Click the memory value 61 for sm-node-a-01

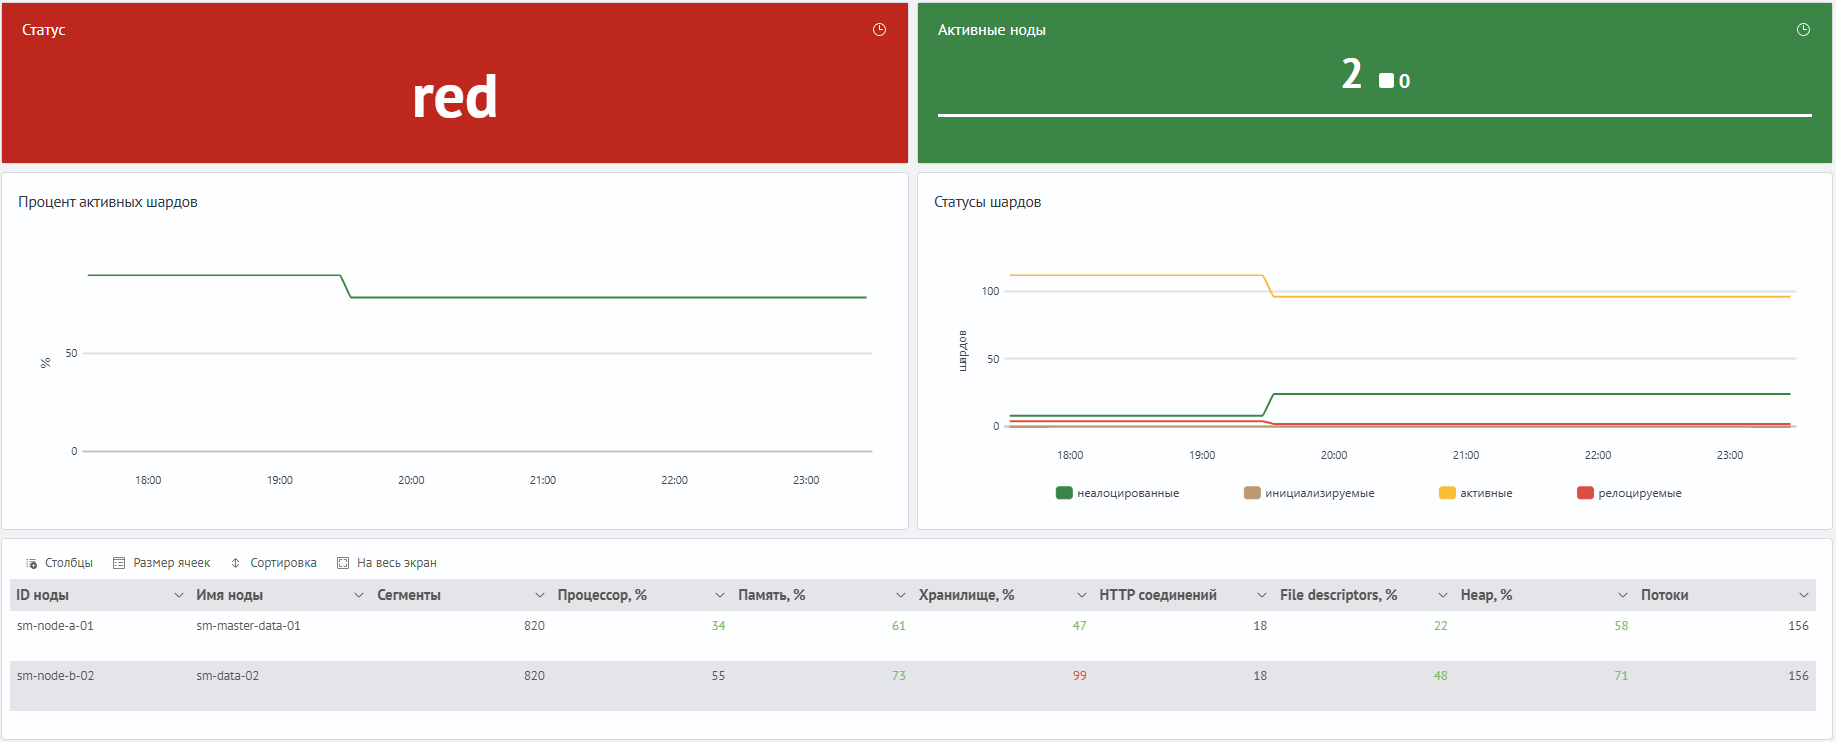pos(899,626)
